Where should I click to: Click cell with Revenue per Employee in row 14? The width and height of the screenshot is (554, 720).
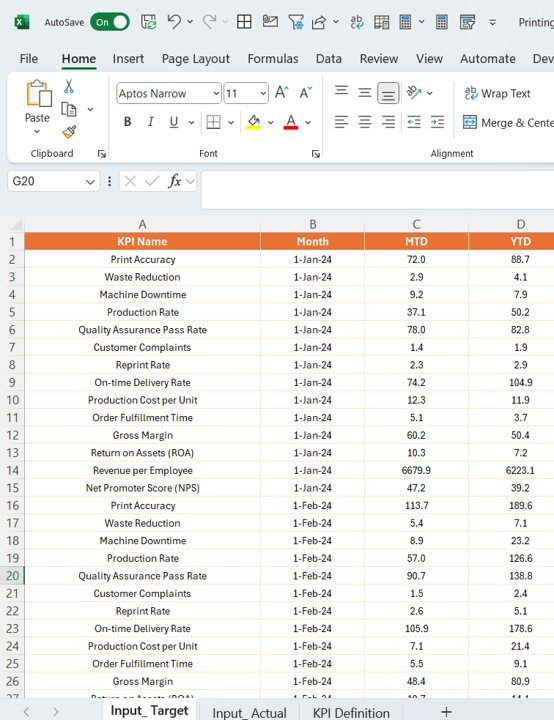(x=142, y=470)
